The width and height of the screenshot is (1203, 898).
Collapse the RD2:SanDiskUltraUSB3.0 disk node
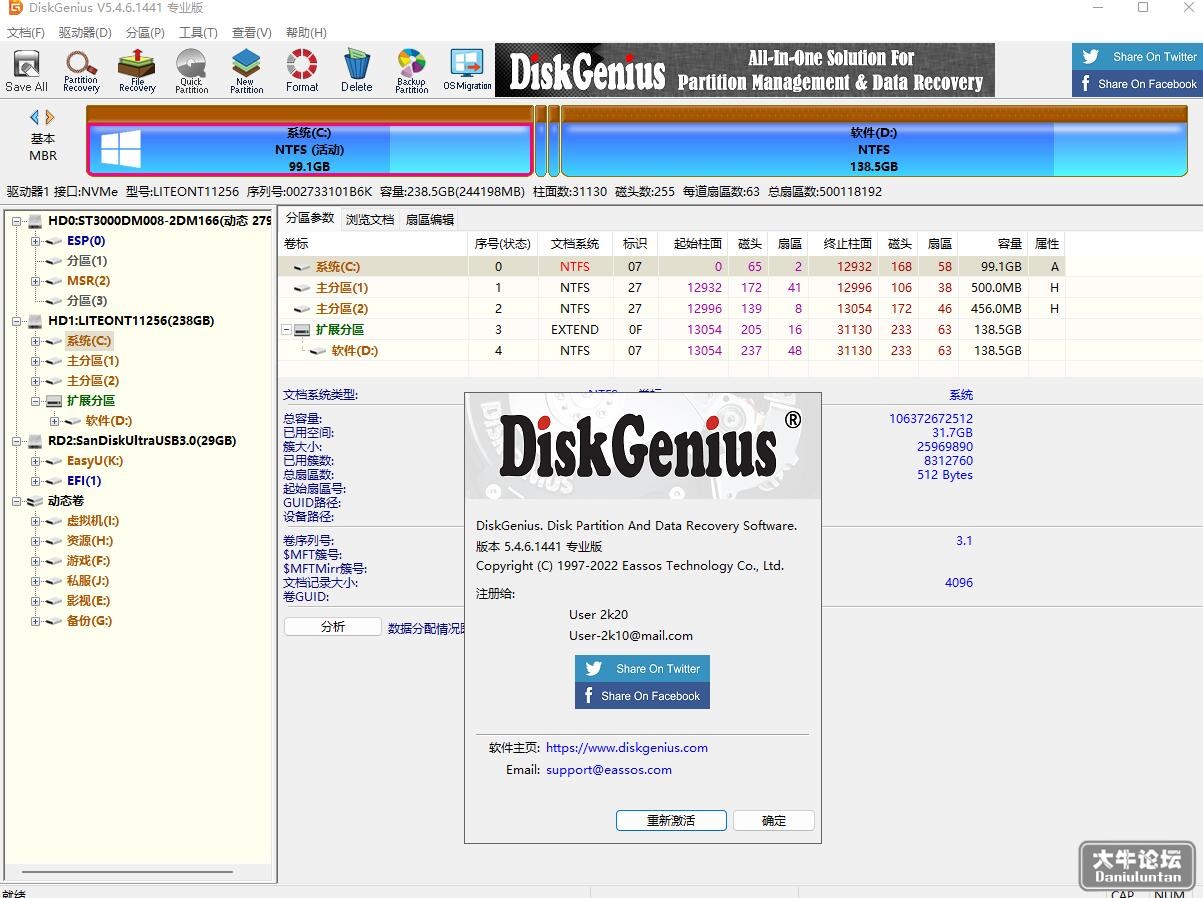tap(17, 441)
